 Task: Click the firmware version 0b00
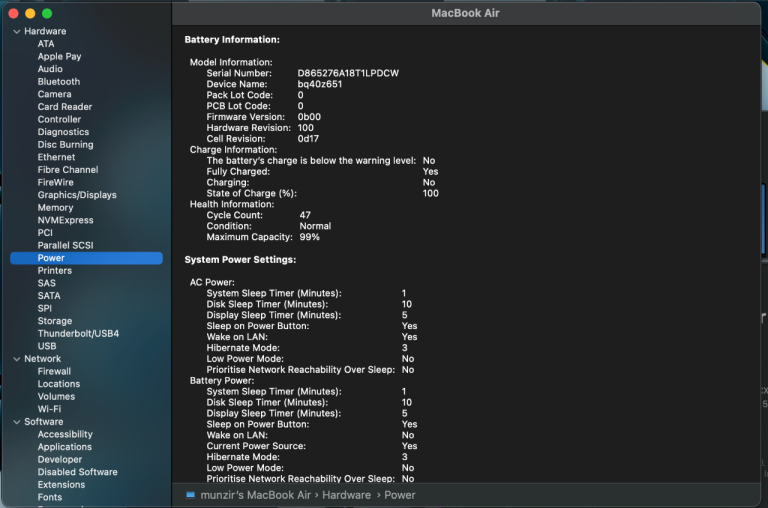(x=309, y=117)
